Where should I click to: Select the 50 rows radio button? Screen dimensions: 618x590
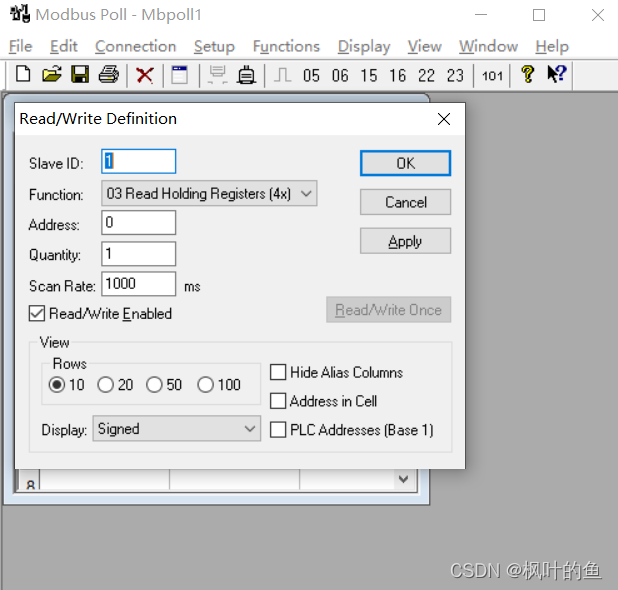tap(154, 385)
